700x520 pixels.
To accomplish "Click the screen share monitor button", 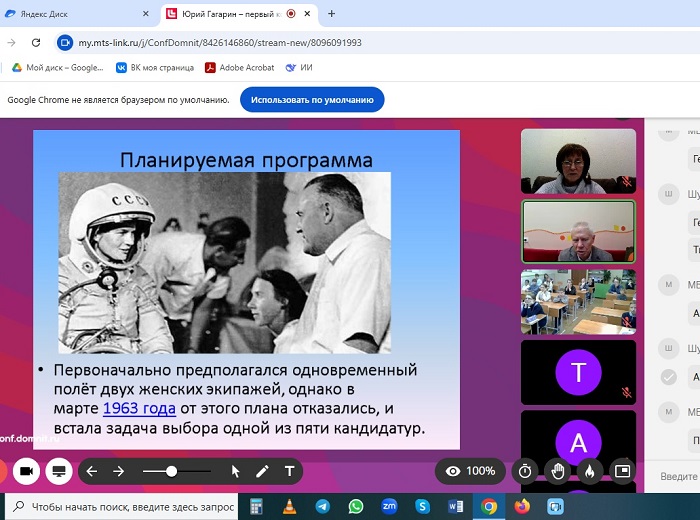I will (58, 471).
